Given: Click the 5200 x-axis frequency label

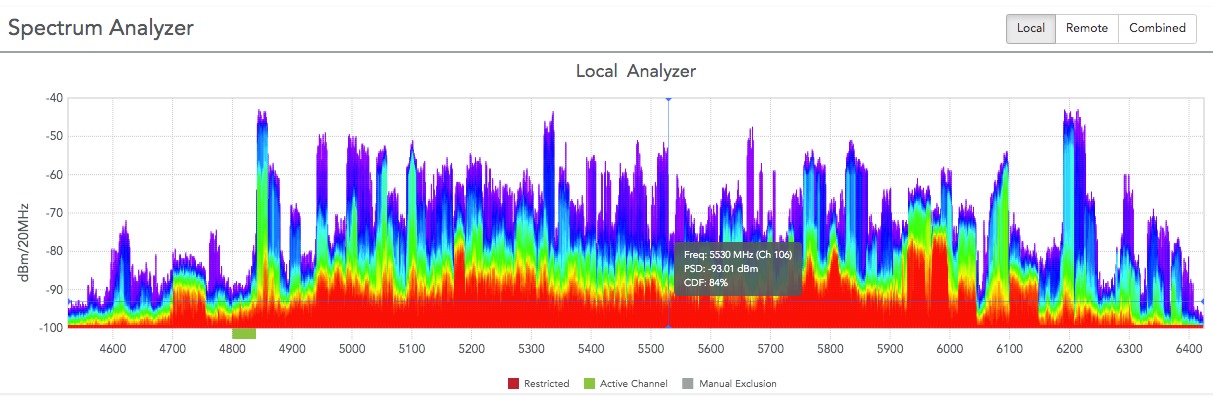Looking at the screenshot, I should click(x=471, y=348).
